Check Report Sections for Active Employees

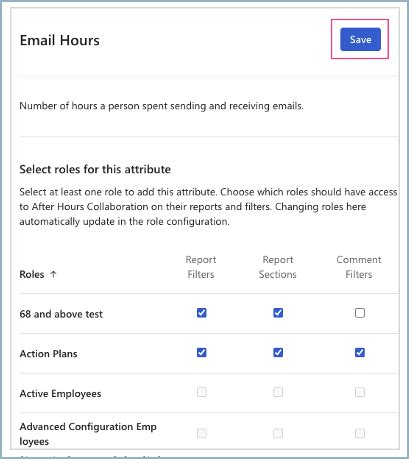[278, 392]
